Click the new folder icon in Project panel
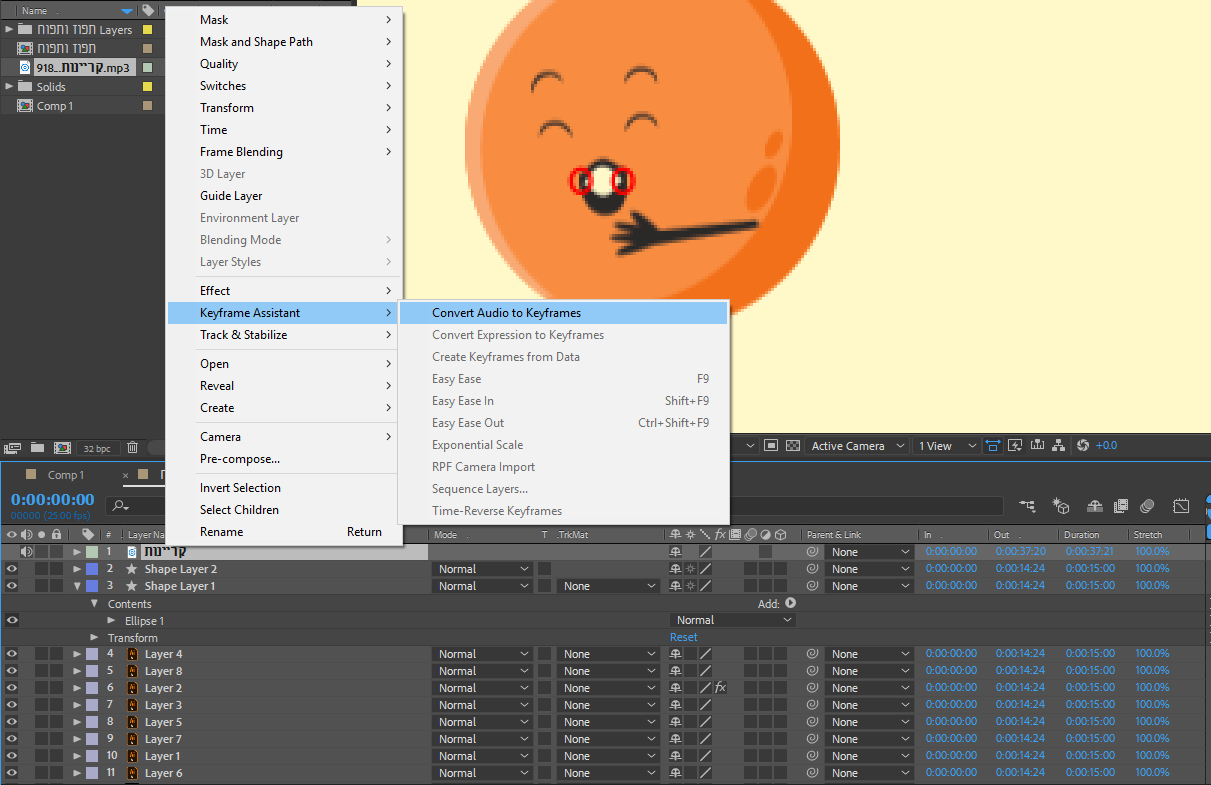The image size is (1211, 785). [37, 448]
